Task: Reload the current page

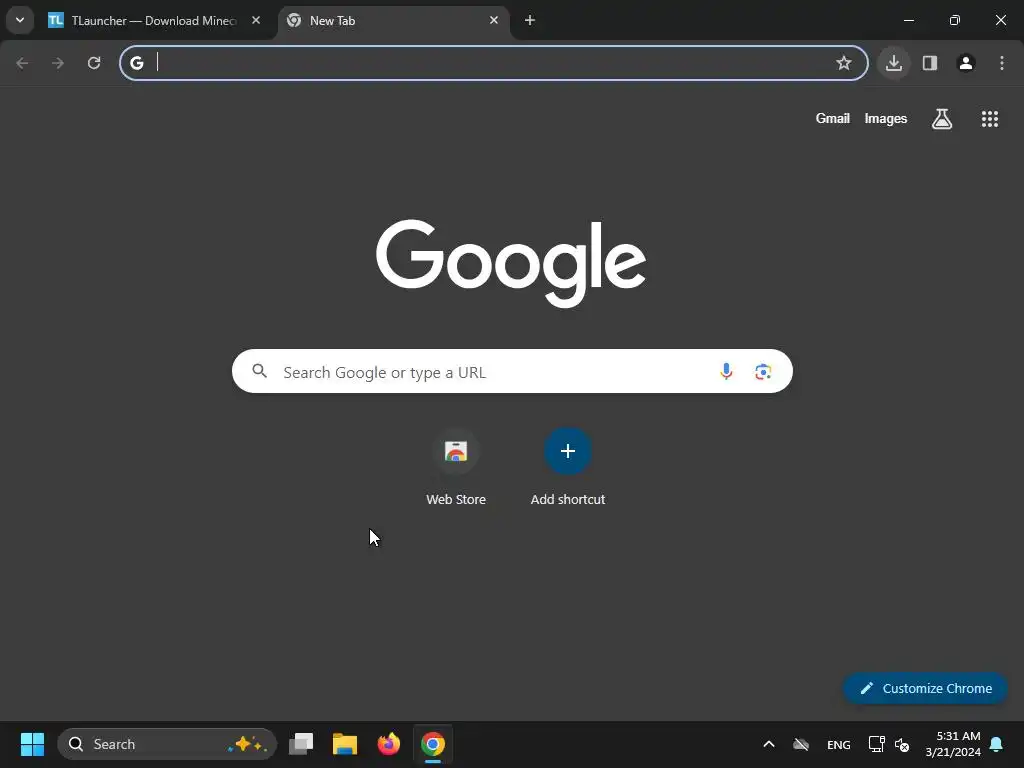Action: [94, 63]
